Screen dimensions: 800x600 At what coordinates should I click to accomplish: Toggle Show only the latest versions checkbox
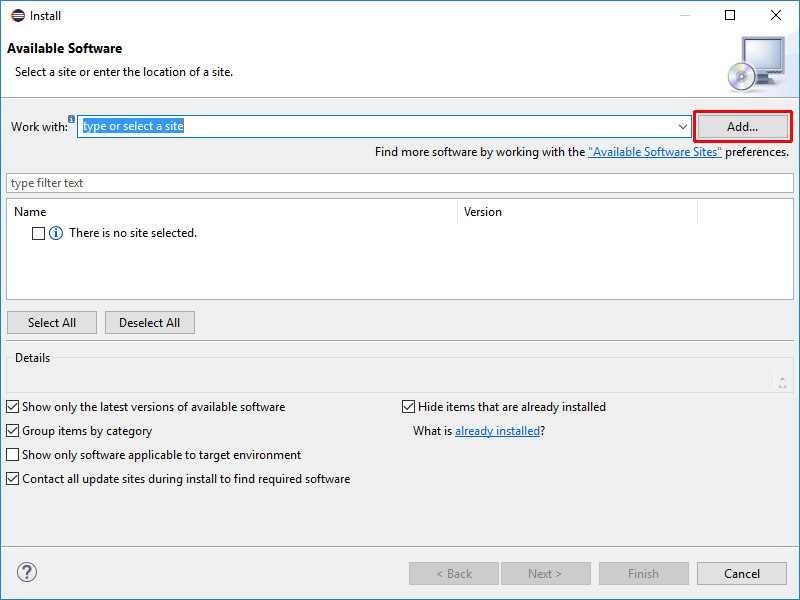[x=12, y=407]
